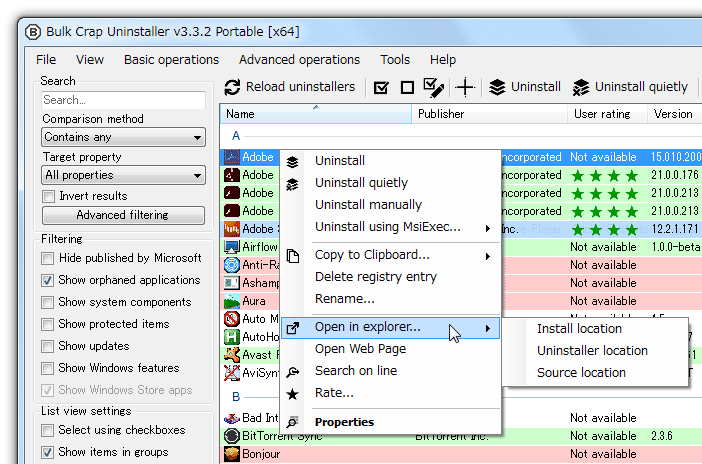Image resolution: width=702 pixels, height=464 pixels.
Task: Click the Reload uninstallers refresh icon
Action: 232,87
